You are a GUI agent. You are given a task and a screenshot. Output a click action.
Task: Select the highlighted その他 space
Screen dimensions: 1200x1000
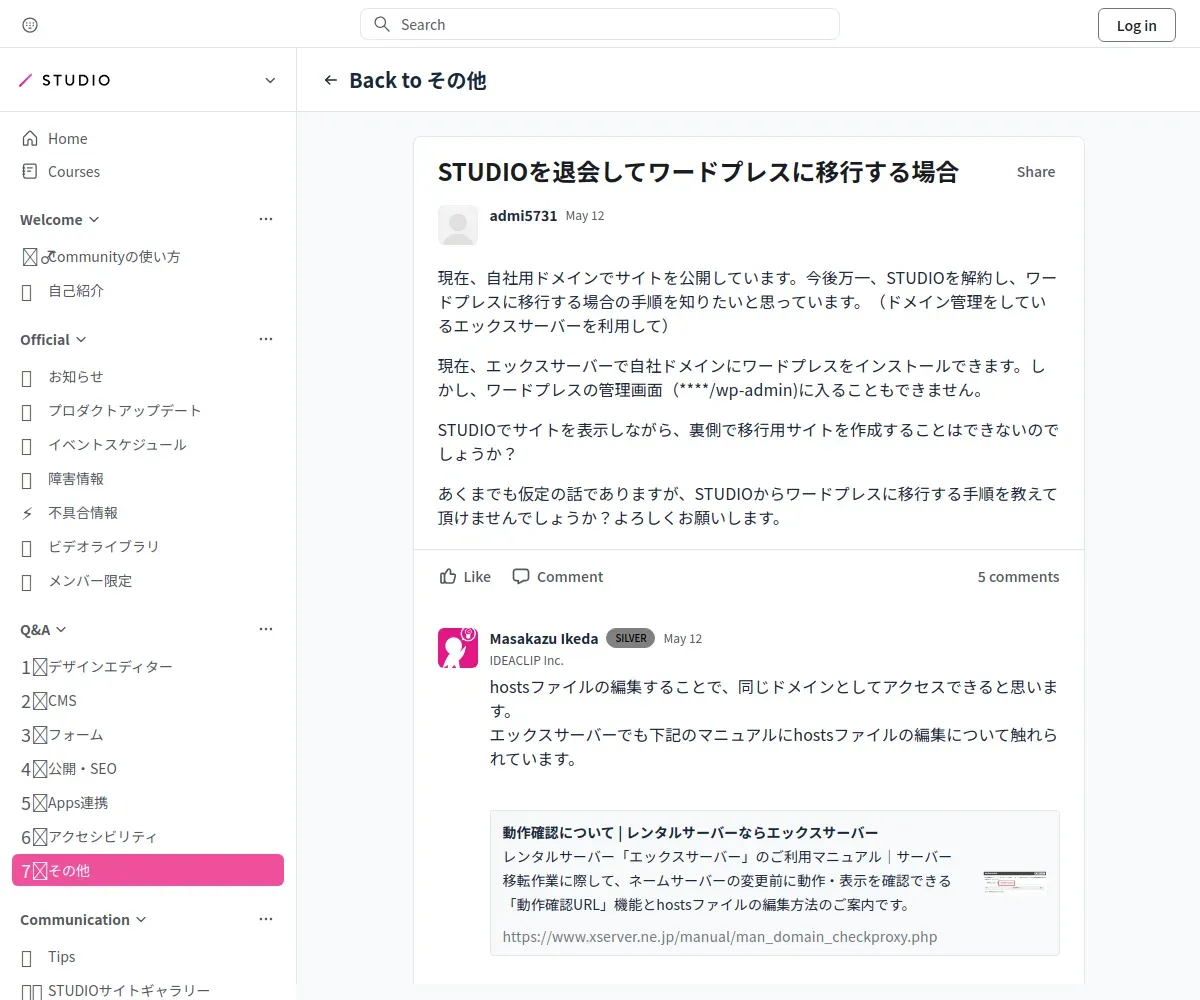click(148, 870)
